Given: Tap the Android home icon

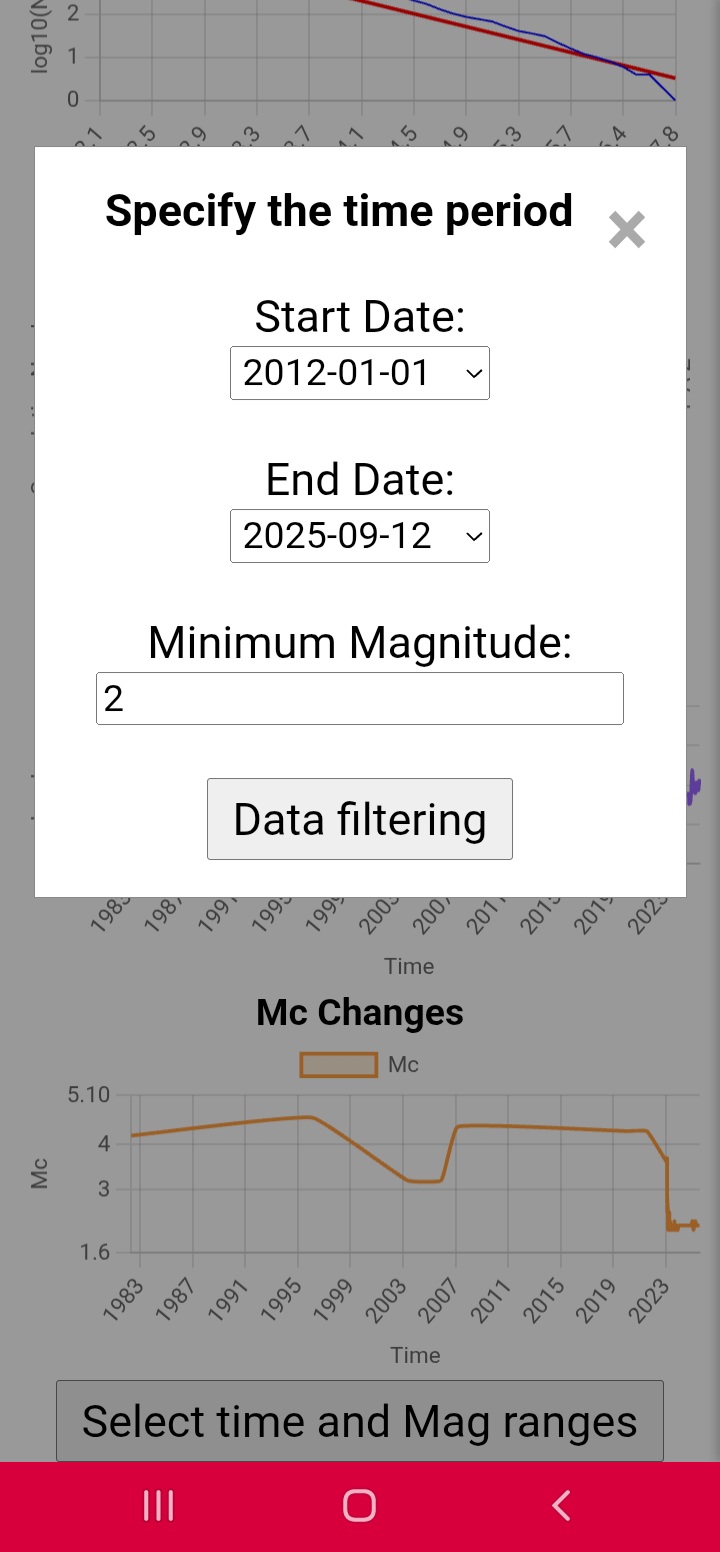Looking at the screenshot, I should coord(359,1506).
